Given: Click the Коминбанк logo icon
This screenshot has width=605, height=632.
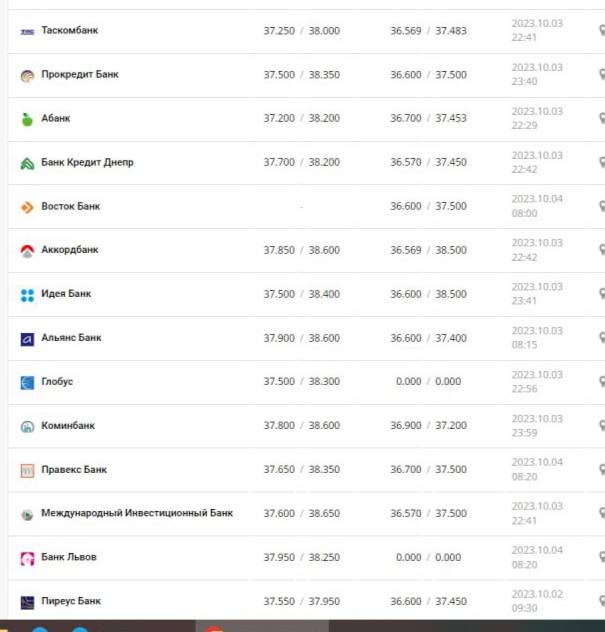Looking at the screenshot, I should [27, 426].
